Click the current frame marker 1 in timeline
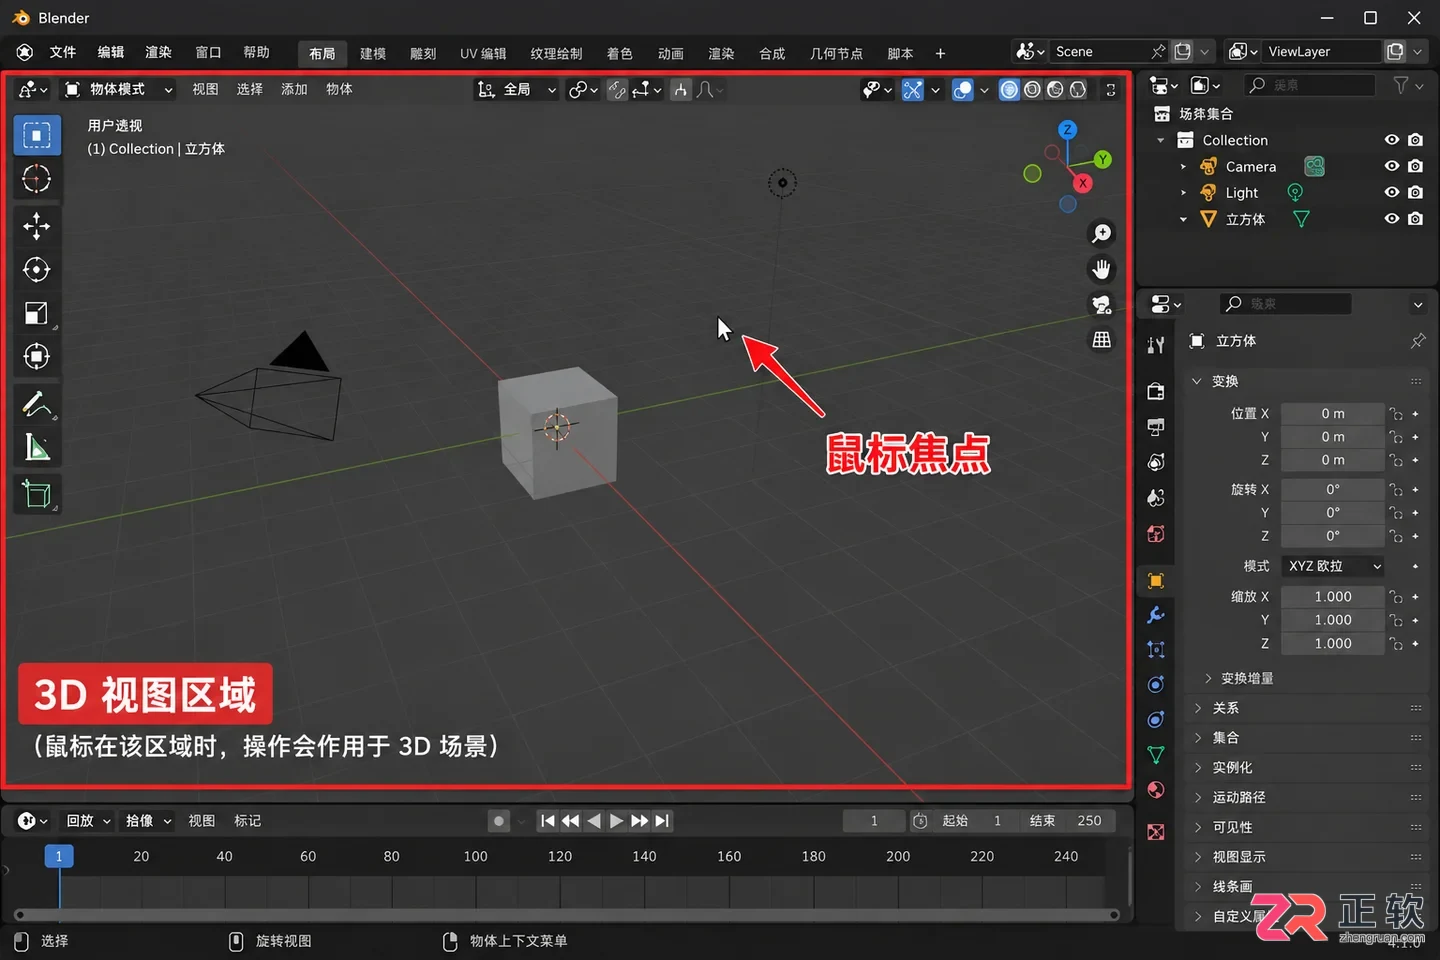Screen dimensions: 1440x960 [59, 856]
